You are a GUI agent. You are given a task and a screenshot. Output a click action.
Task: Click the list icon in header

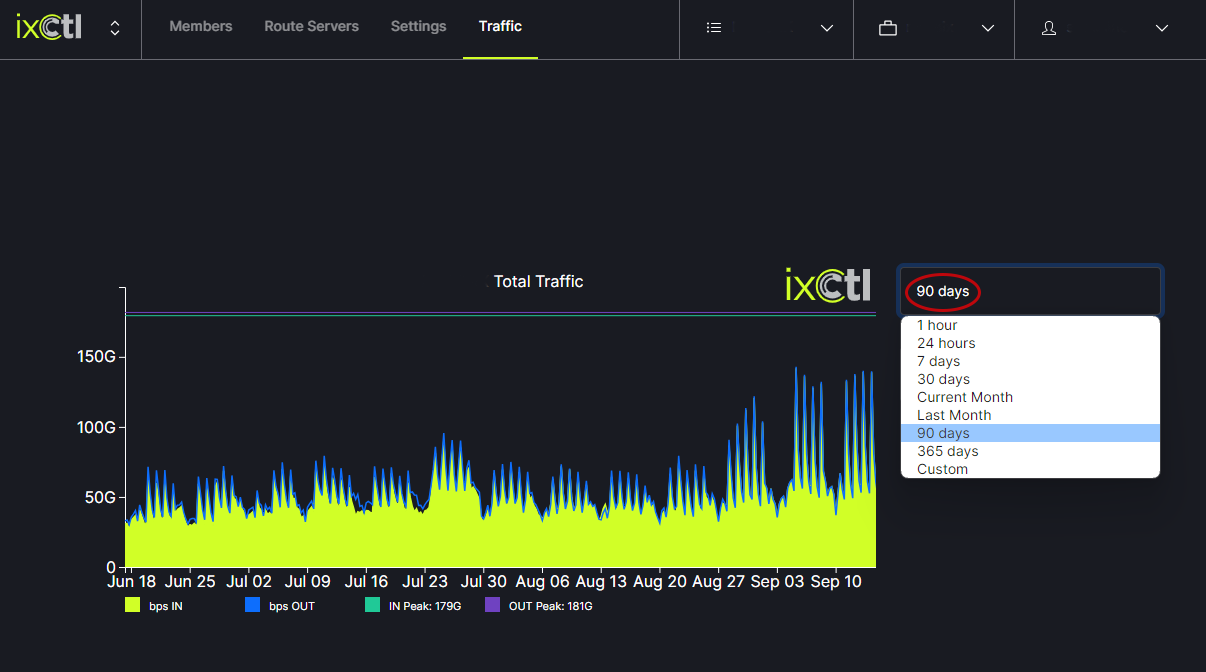tap(714, 28)
